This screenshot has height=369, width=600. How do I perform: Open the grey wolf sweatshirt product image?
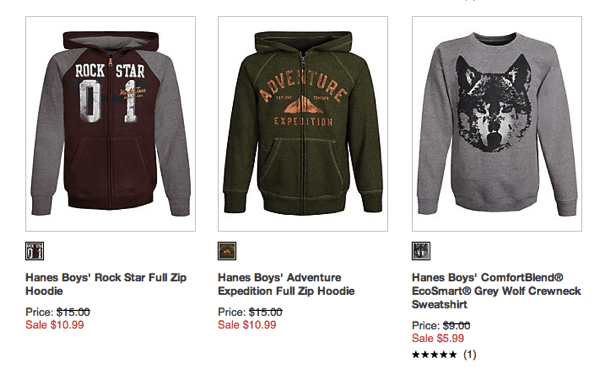pos(497,124)
